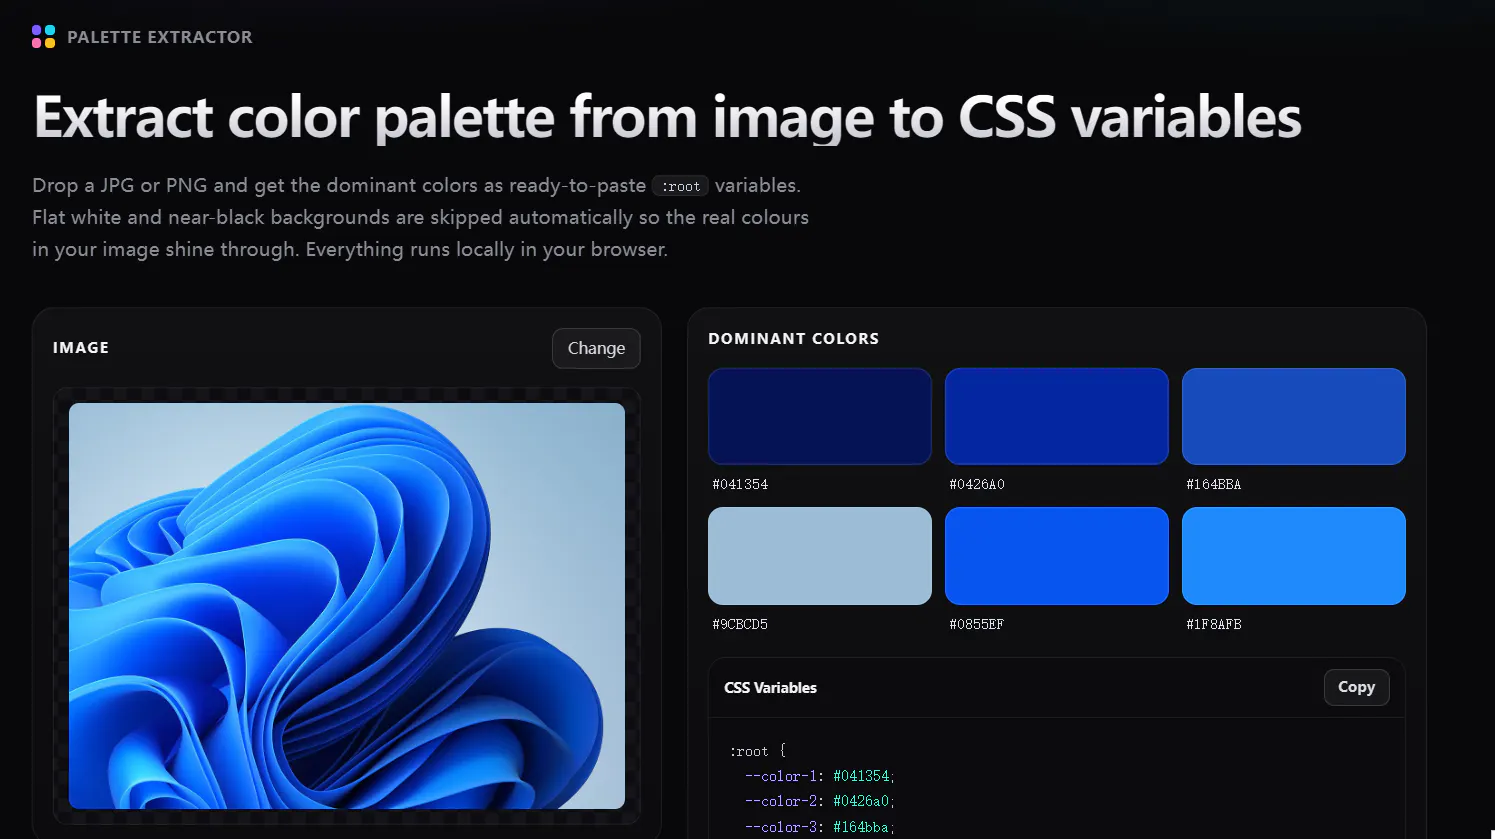Click the #1F8AFB hex label
Image resolution: width=1495 pixels, height=839 pixels.
click(x=1214, y=624)
